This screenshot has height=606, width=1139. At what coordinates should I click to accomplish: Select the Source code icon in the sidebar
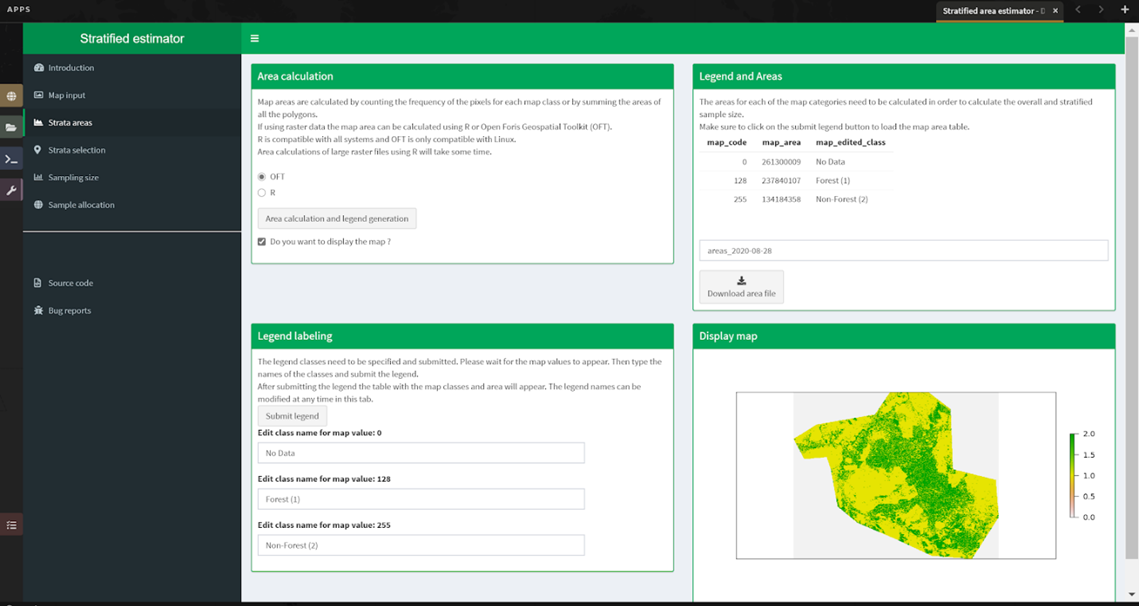(x=36, y=283)
